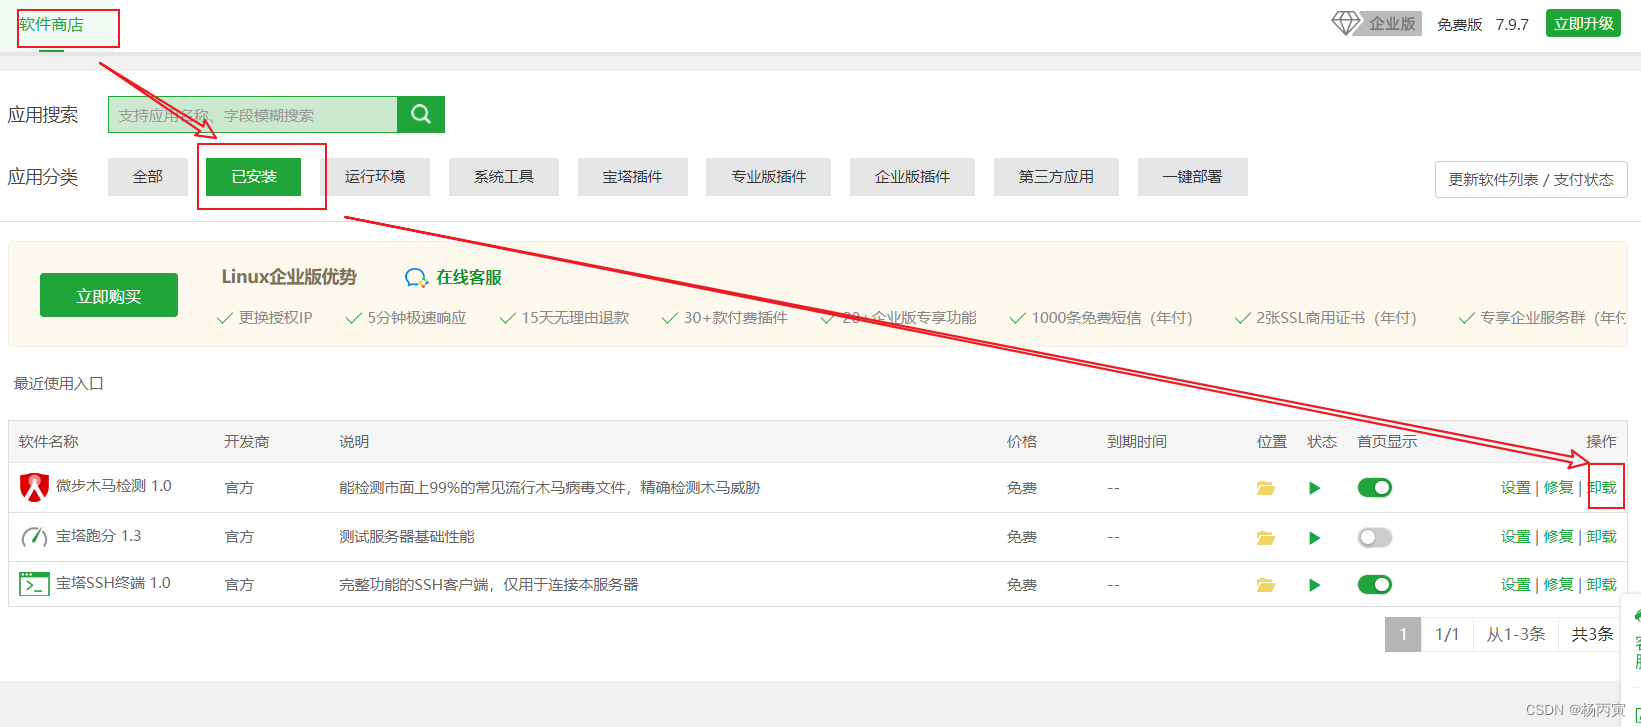Click 修复 for 宝塔SSH终端
Viewport: 1641px width, 727px height.
click(x=1558, y=585)
